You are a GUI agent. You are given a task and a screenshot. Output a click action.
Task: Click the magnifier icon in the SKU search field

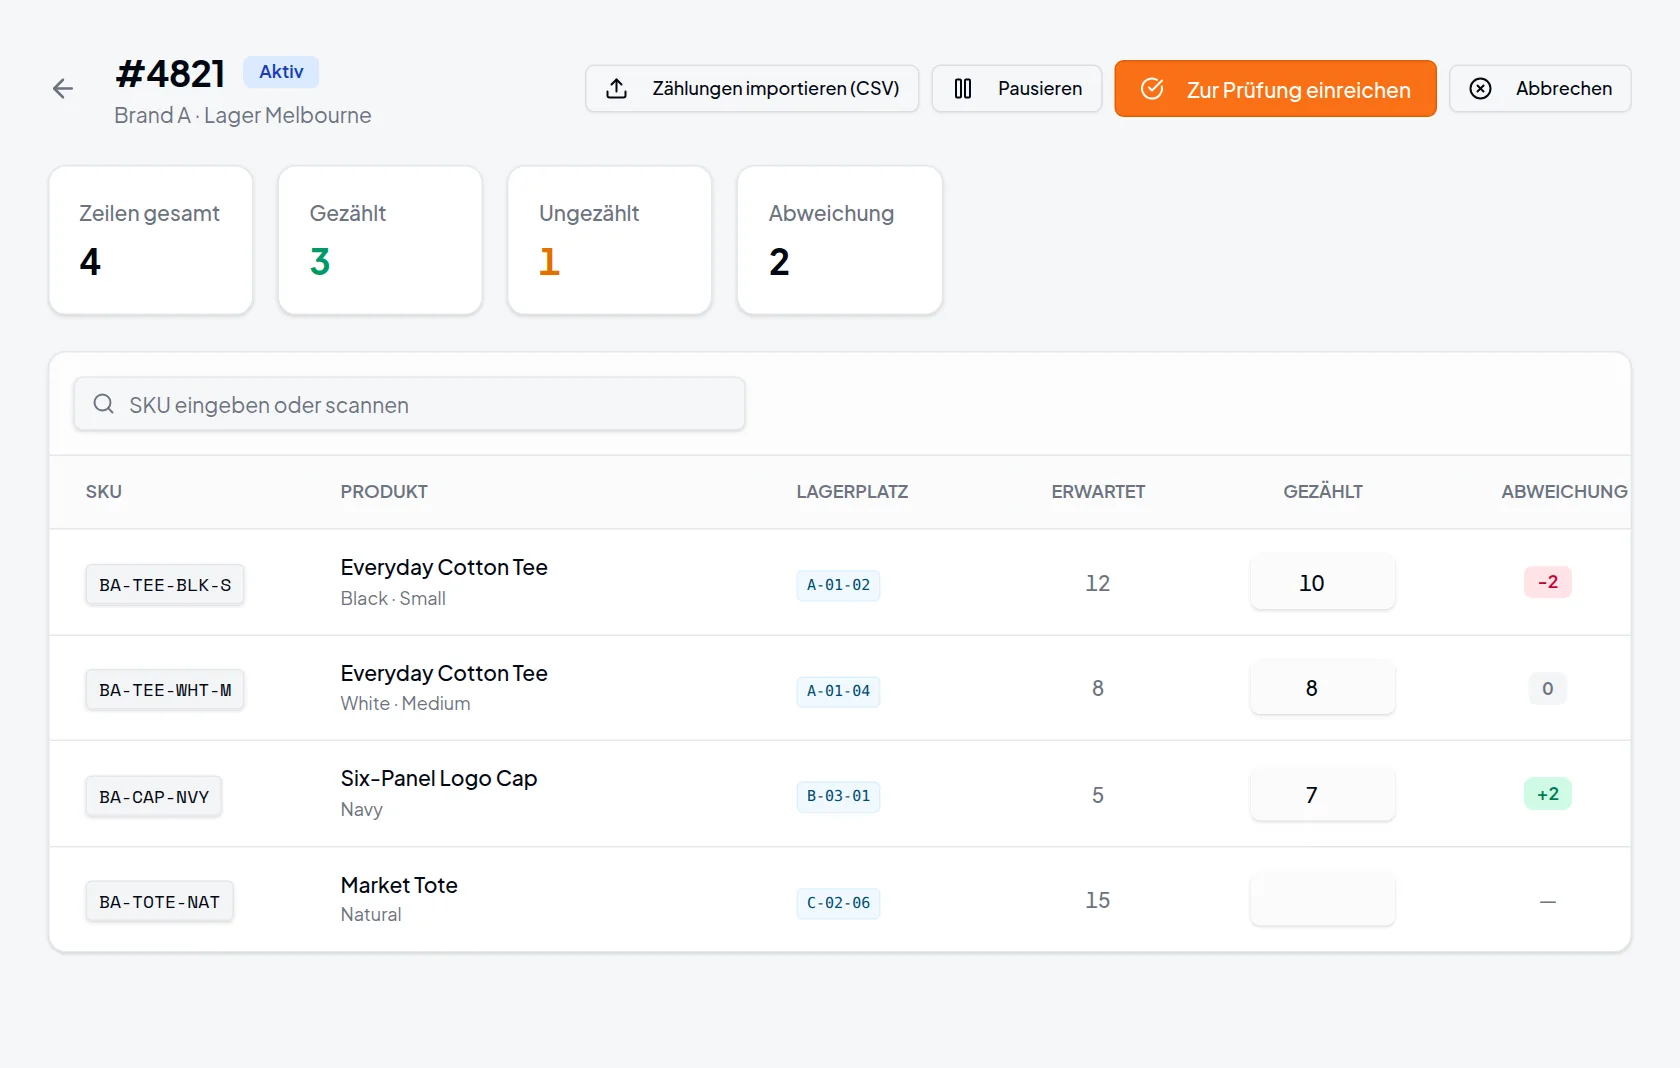[103, 404]
